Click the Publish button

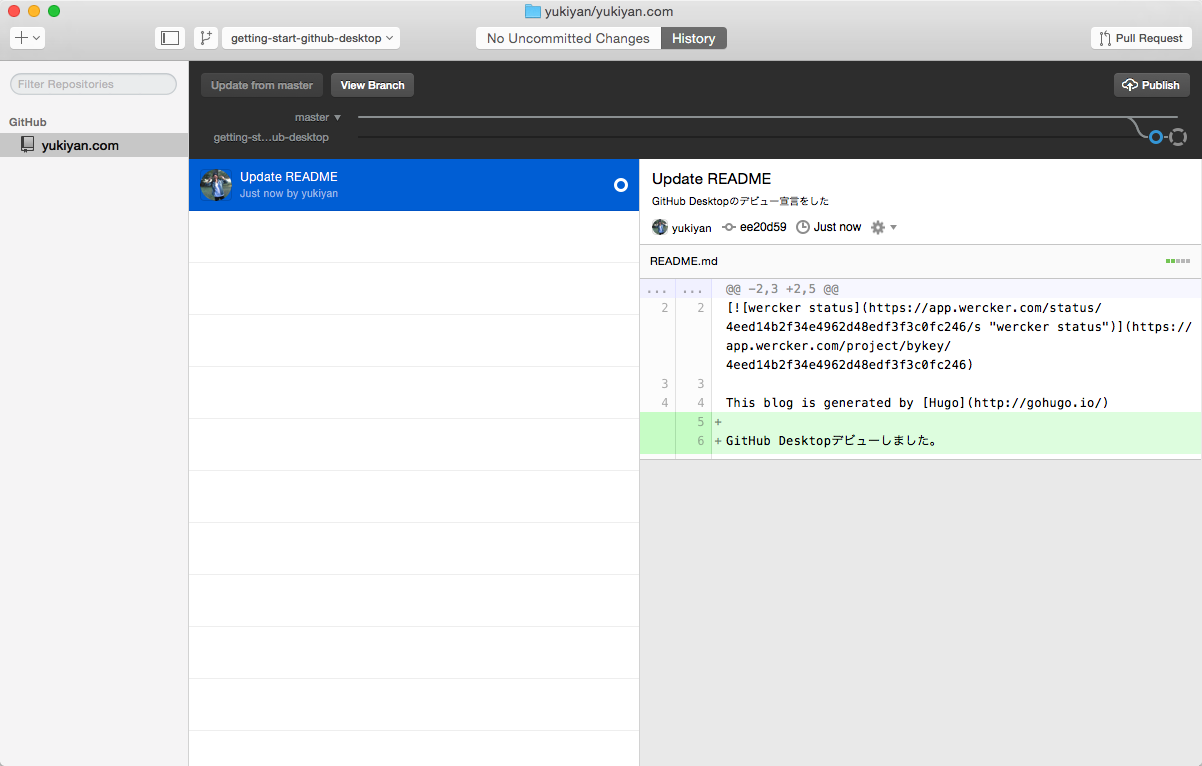(1151, 85)
